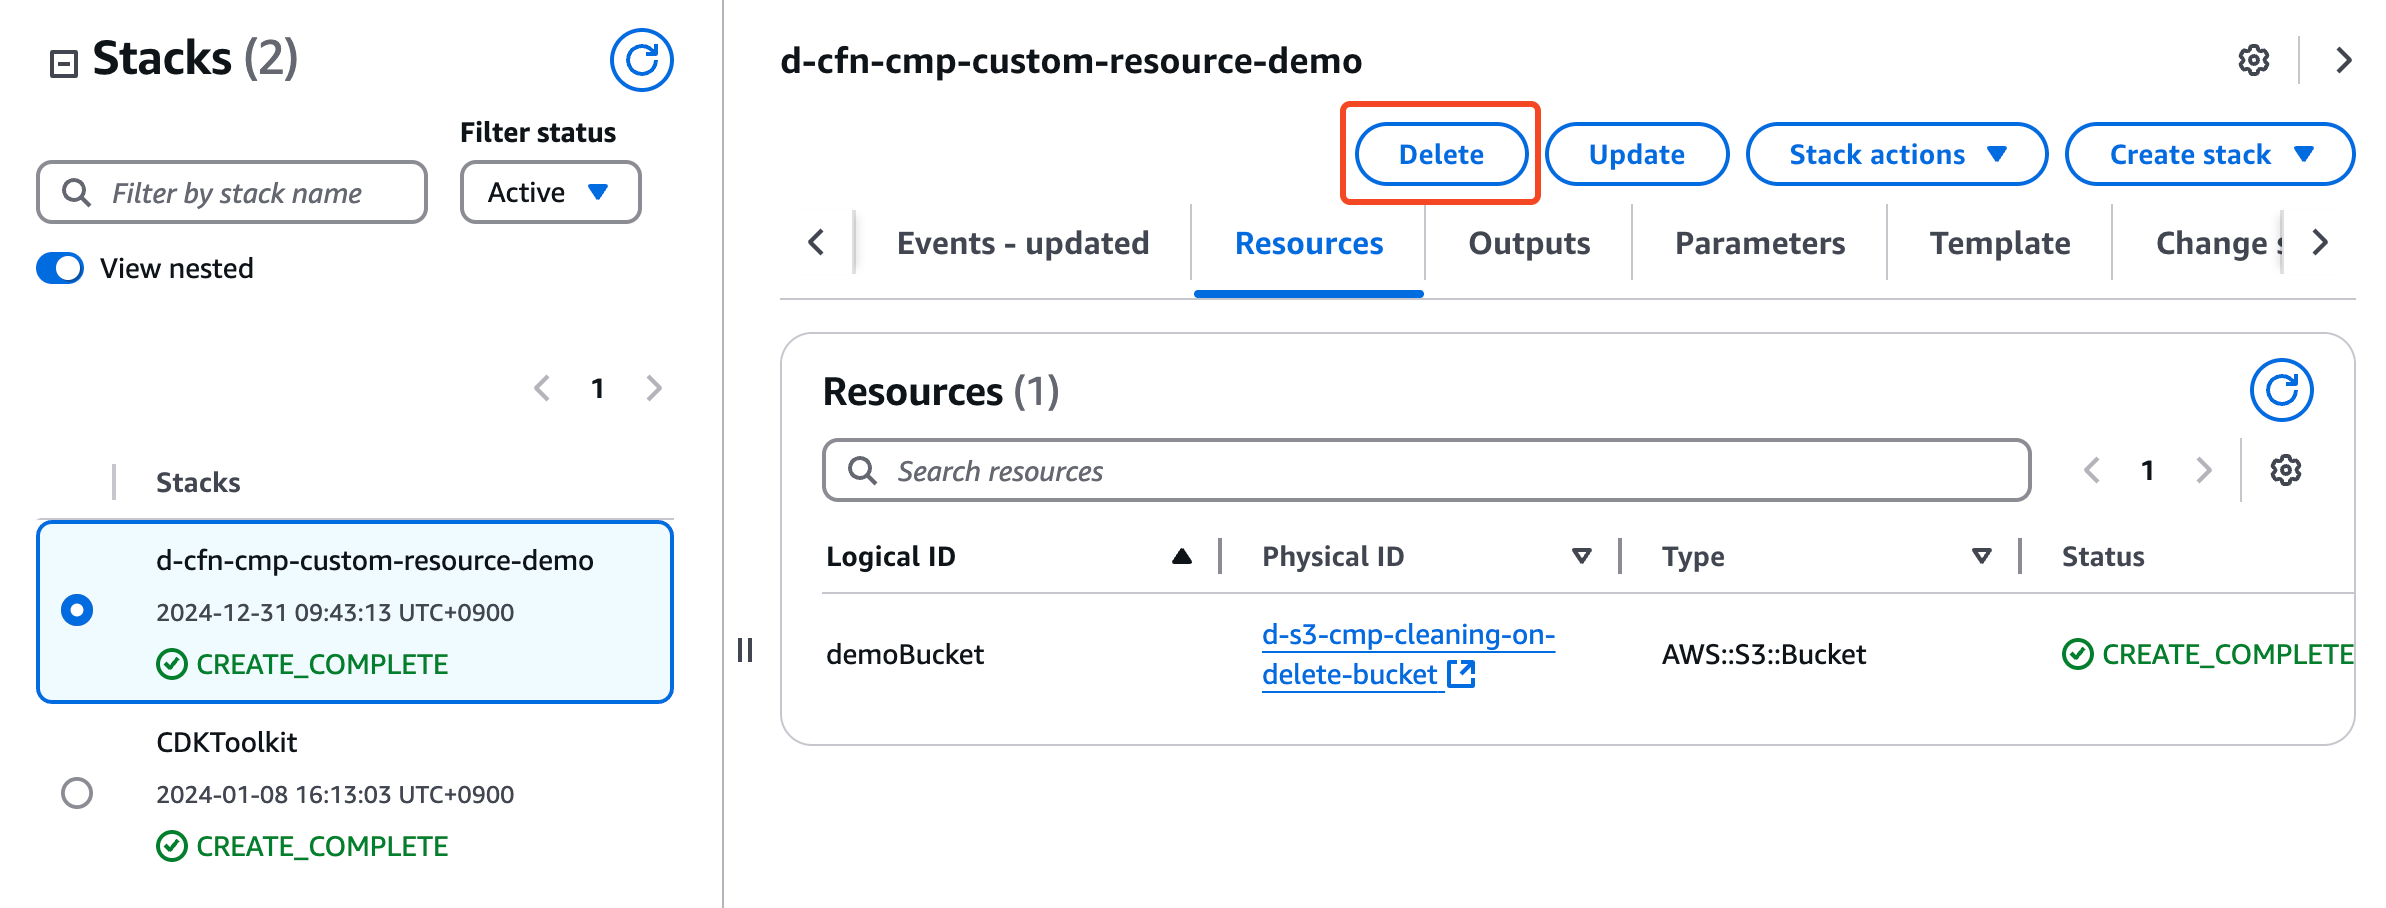Open the Template tab
The height and width of the screenshot is (908, 2386).
[1999, 243]
